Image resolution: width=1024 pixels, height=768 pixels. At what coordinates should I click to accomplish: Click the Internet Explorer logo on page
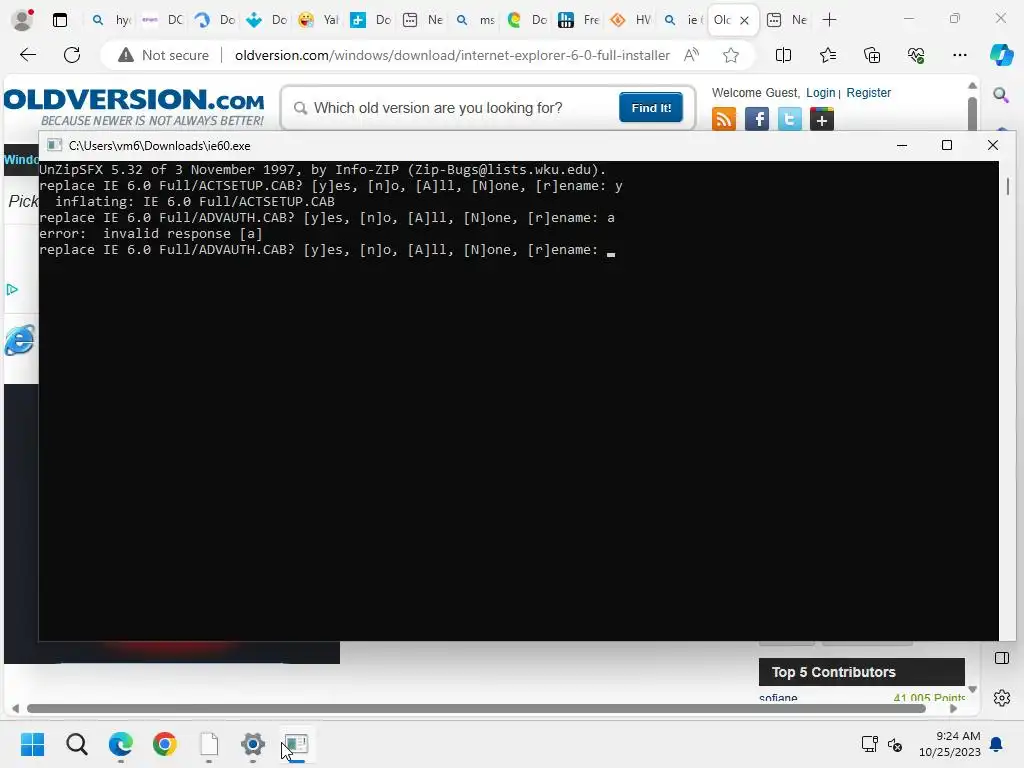(x=20, y=340)
